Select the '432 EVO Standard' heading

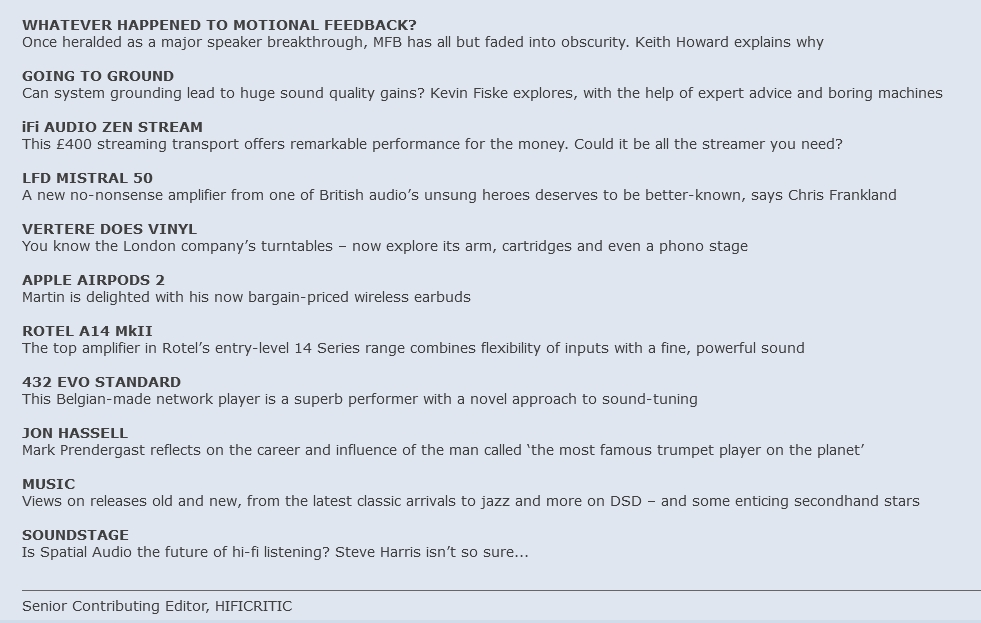point(101,382)
